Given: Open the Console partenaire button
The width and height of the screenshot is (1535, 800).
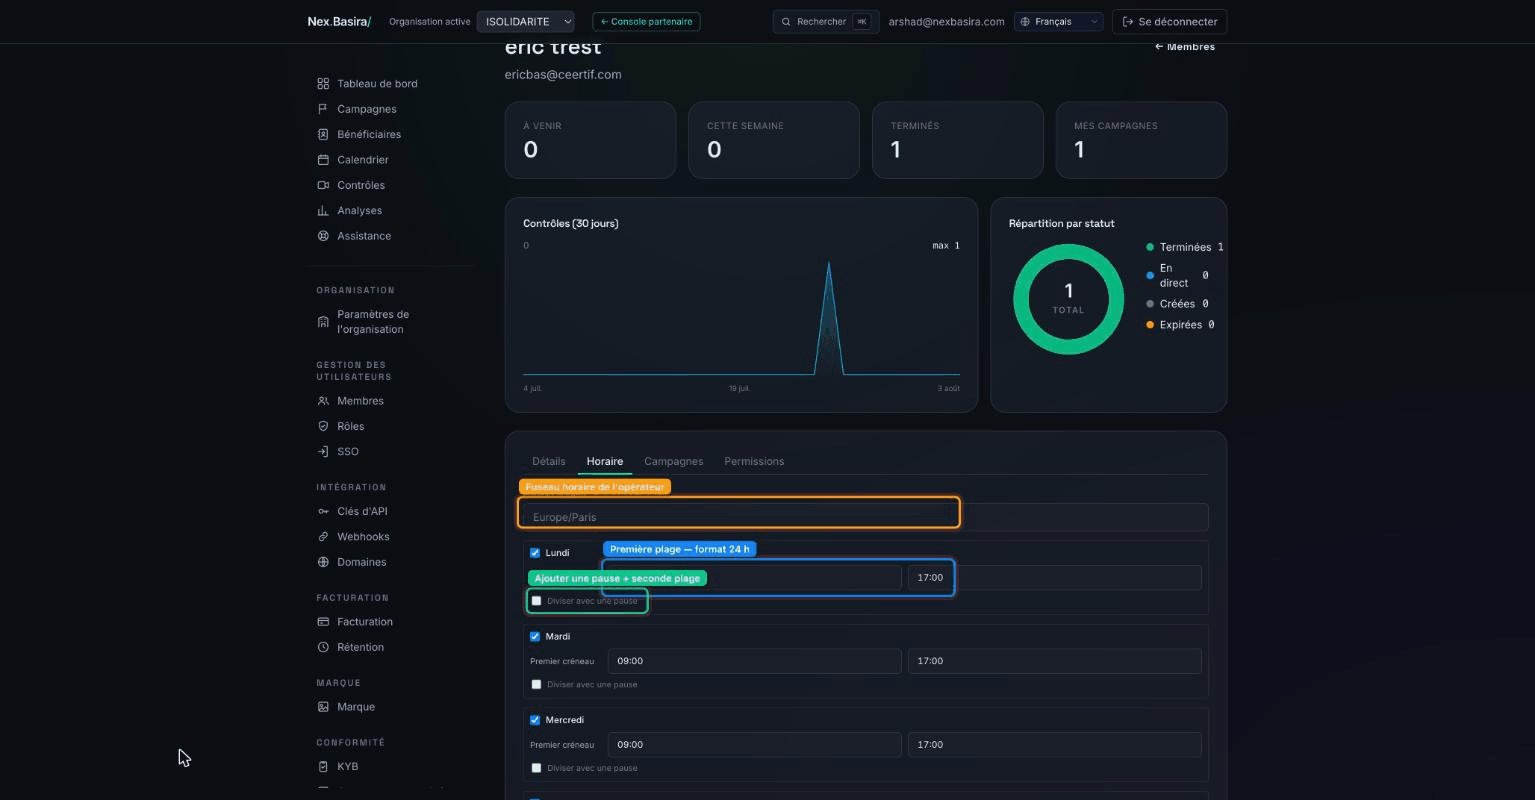Looking at the screenshot, I should [x=646, y=22].
